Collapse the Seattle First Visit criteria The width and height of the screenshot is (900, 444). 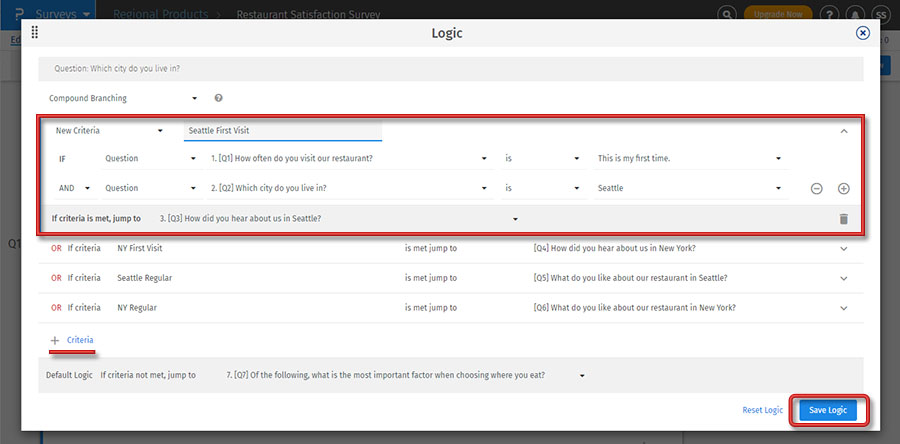click(843, 130)
